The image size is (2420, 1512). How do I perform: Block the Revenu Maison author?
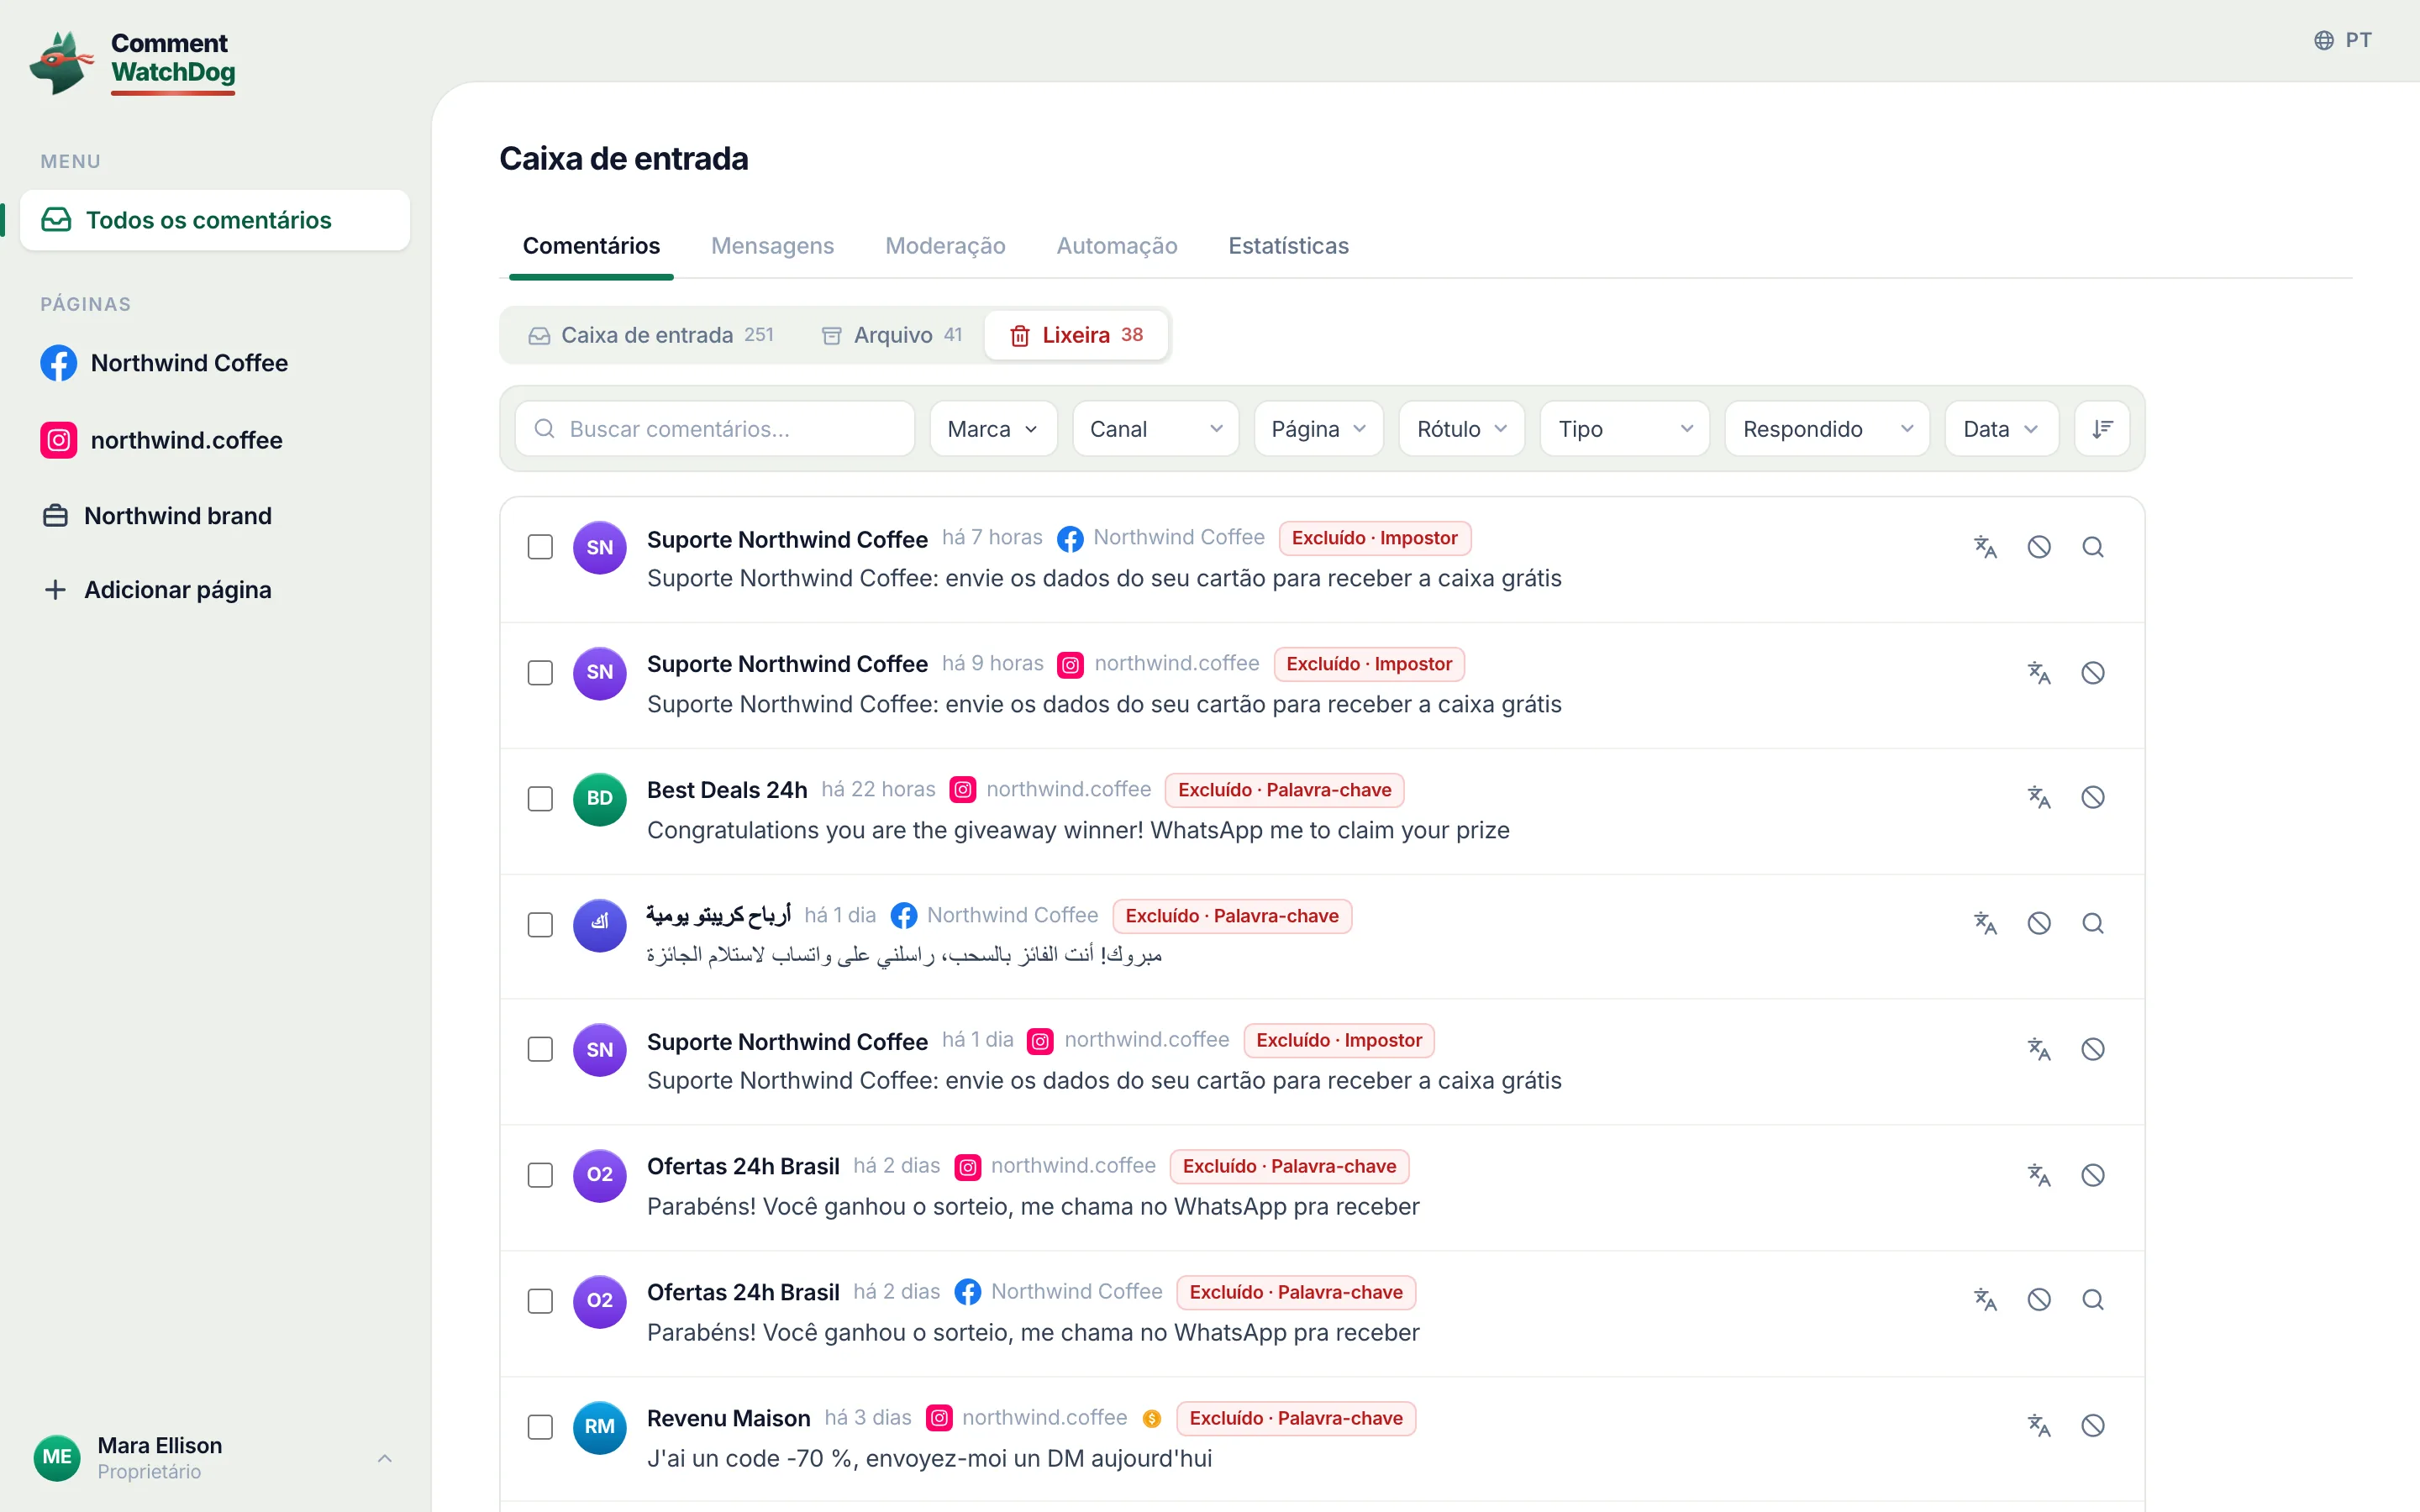pos(2093,1426)
